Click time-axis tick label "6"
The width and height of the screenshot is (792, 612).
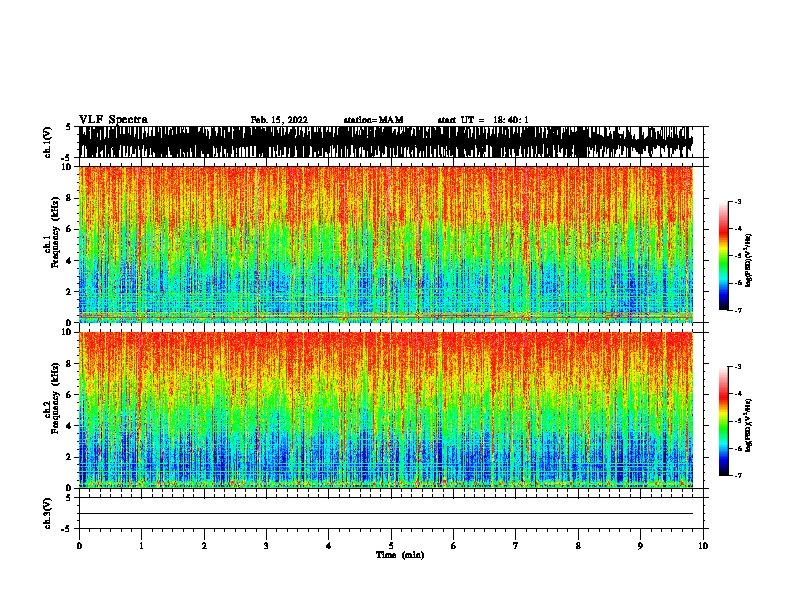click(x=454, y=546)
